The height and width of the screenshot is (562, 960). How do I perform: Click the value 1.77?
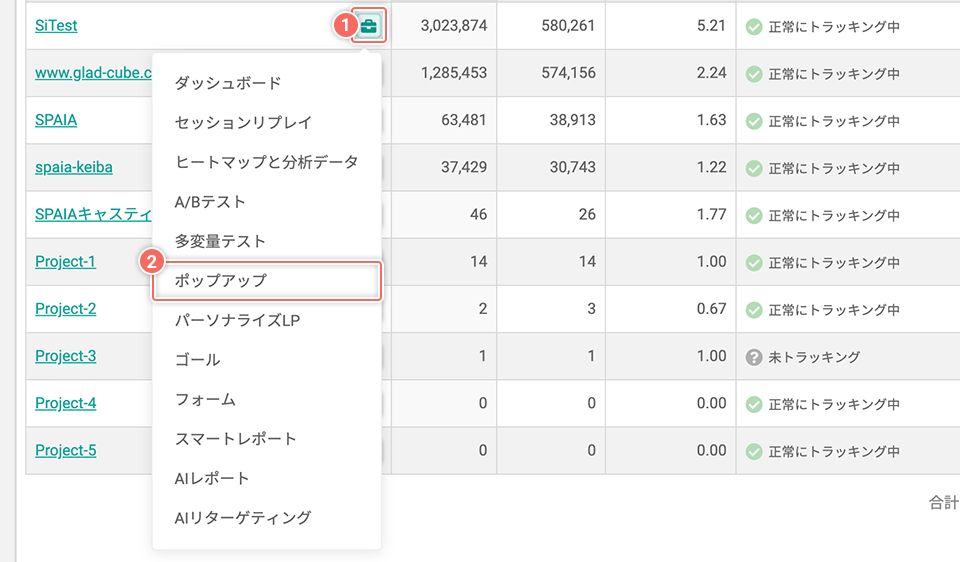point(711,214)
